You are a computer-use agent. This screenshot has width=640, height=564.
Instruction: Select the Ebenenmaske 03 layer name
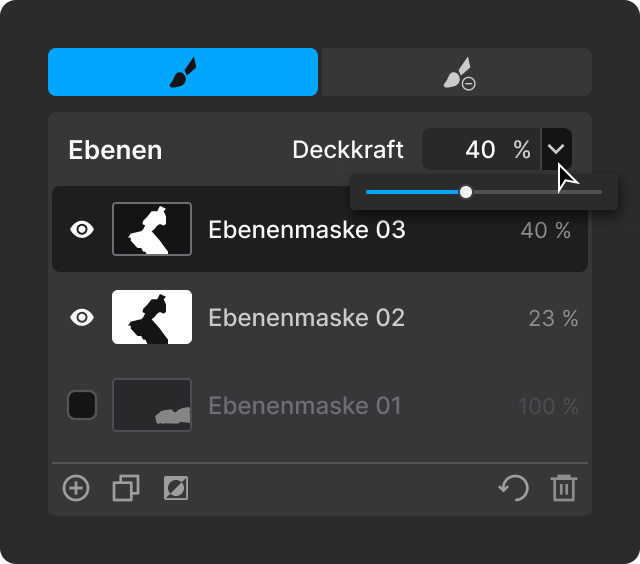(x=307, y=230)
